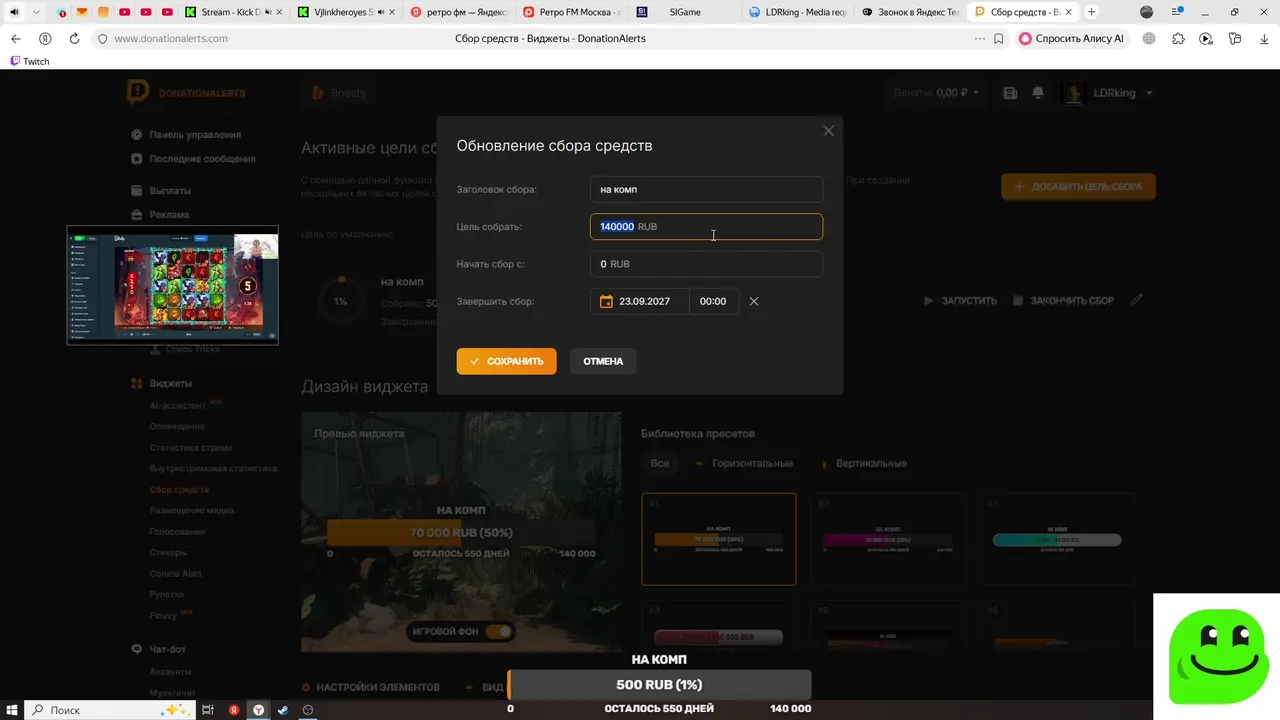Click the pencil edit icon of goal
Screen dimensions: 1280x720
coord(1137,299)
